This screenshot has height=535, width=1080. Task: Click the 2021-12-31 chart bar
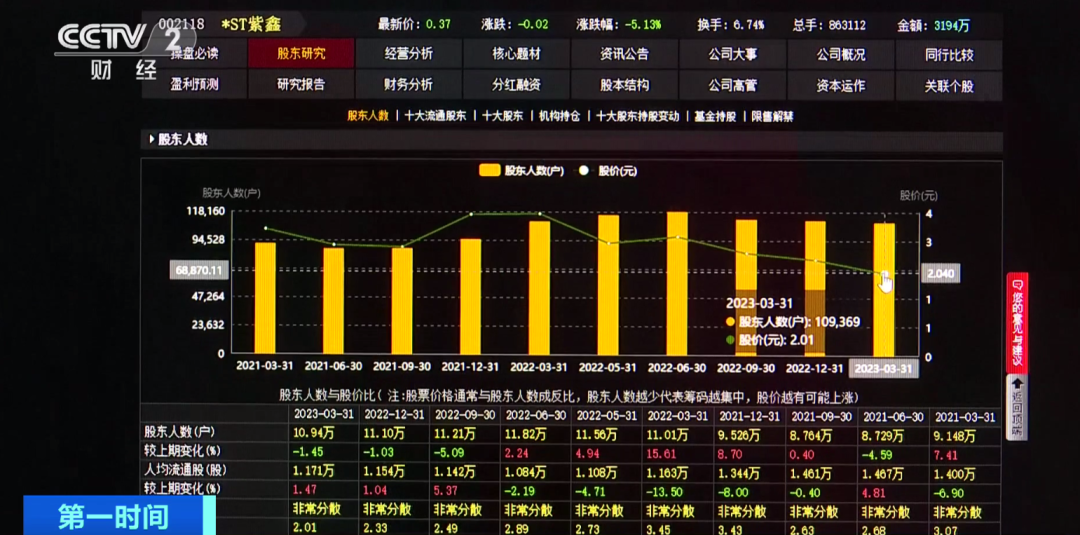tap(470, 297)
